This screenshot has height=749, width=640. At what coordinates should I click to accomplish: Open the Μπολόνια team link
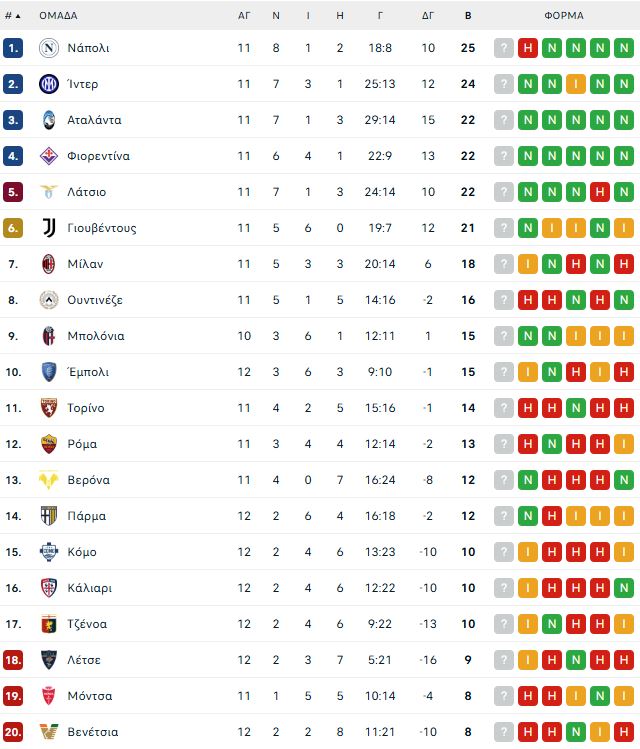pyautogui.click(x=96, y=336)
